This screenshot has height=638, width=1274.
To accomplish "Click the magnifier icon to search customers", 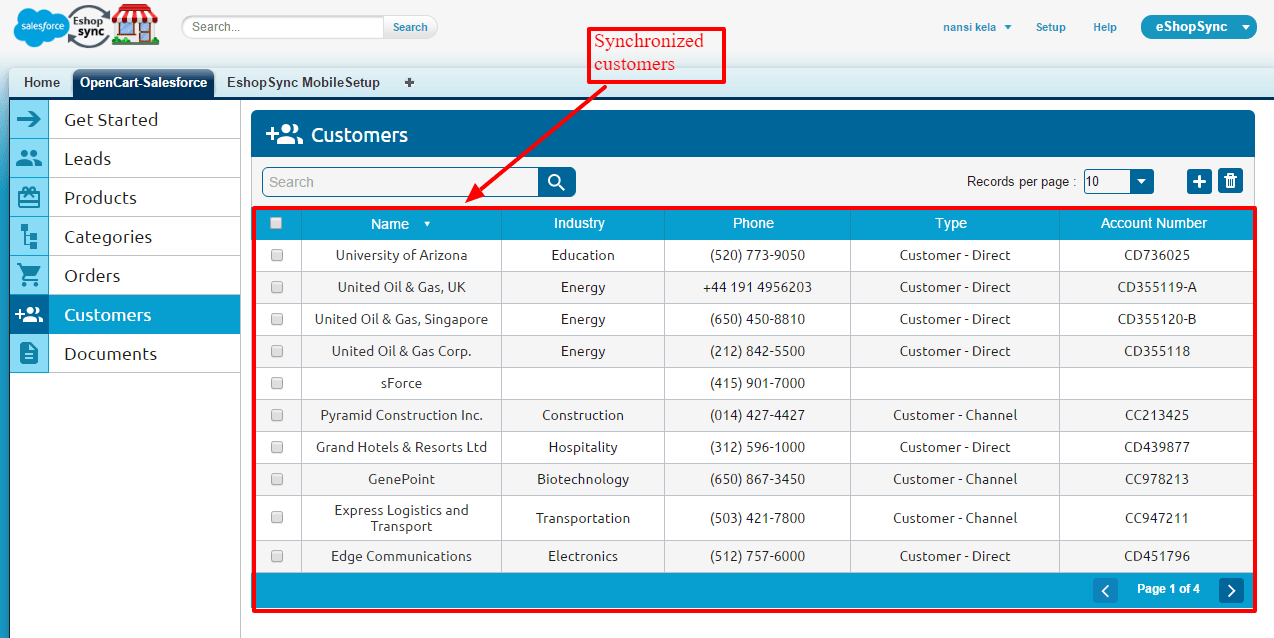I will (x=556, y=181).
